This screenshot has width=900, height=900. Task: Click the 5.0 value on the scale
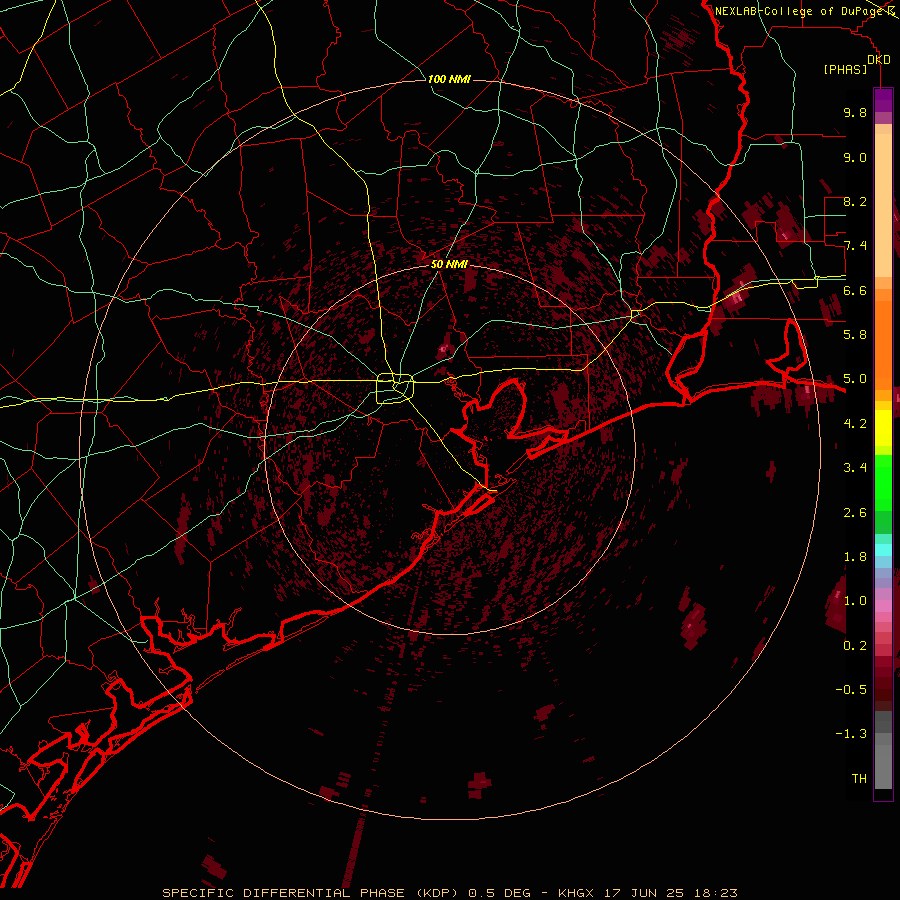855,379
